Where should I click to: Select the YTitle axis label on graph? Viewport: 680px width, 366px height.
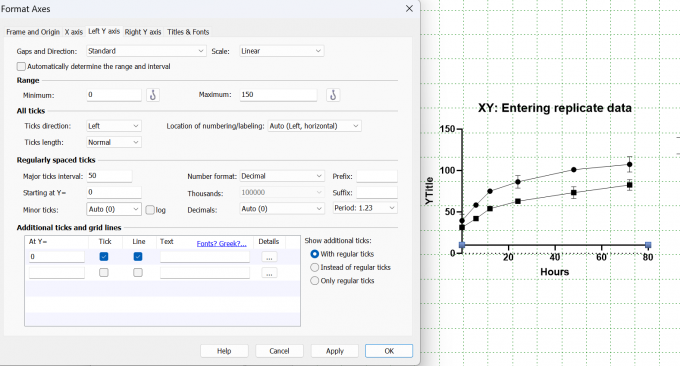tap(429, 191)
